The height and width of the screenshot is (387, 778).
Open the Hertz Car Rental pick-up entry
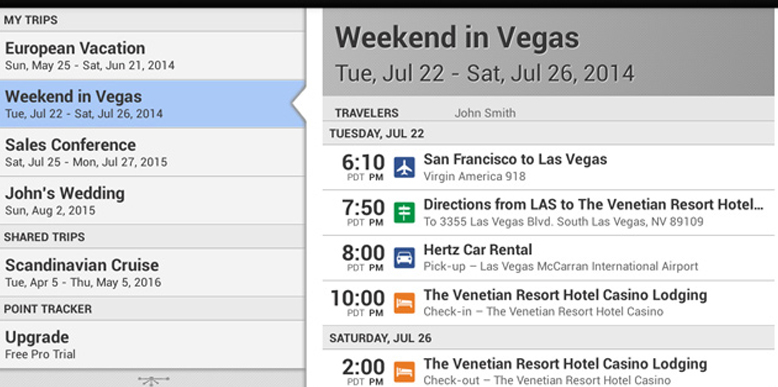[548, 258]
